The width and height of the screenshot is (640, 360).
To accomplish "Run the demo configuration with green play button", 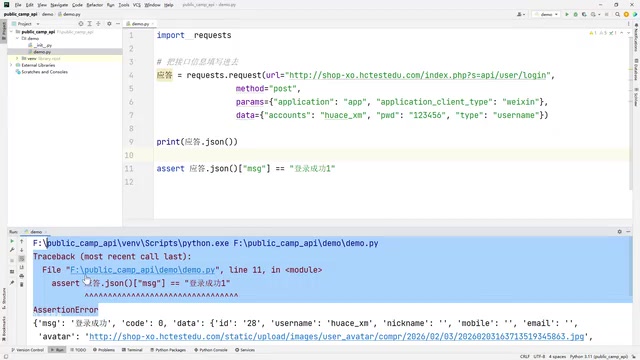I will 567,14.
